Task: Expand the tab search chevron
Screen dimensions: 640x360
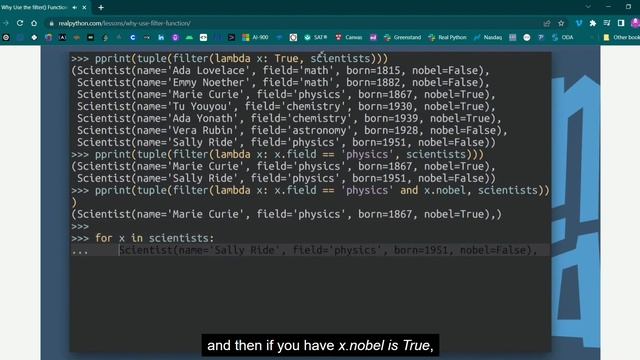Action: [588, 7]
